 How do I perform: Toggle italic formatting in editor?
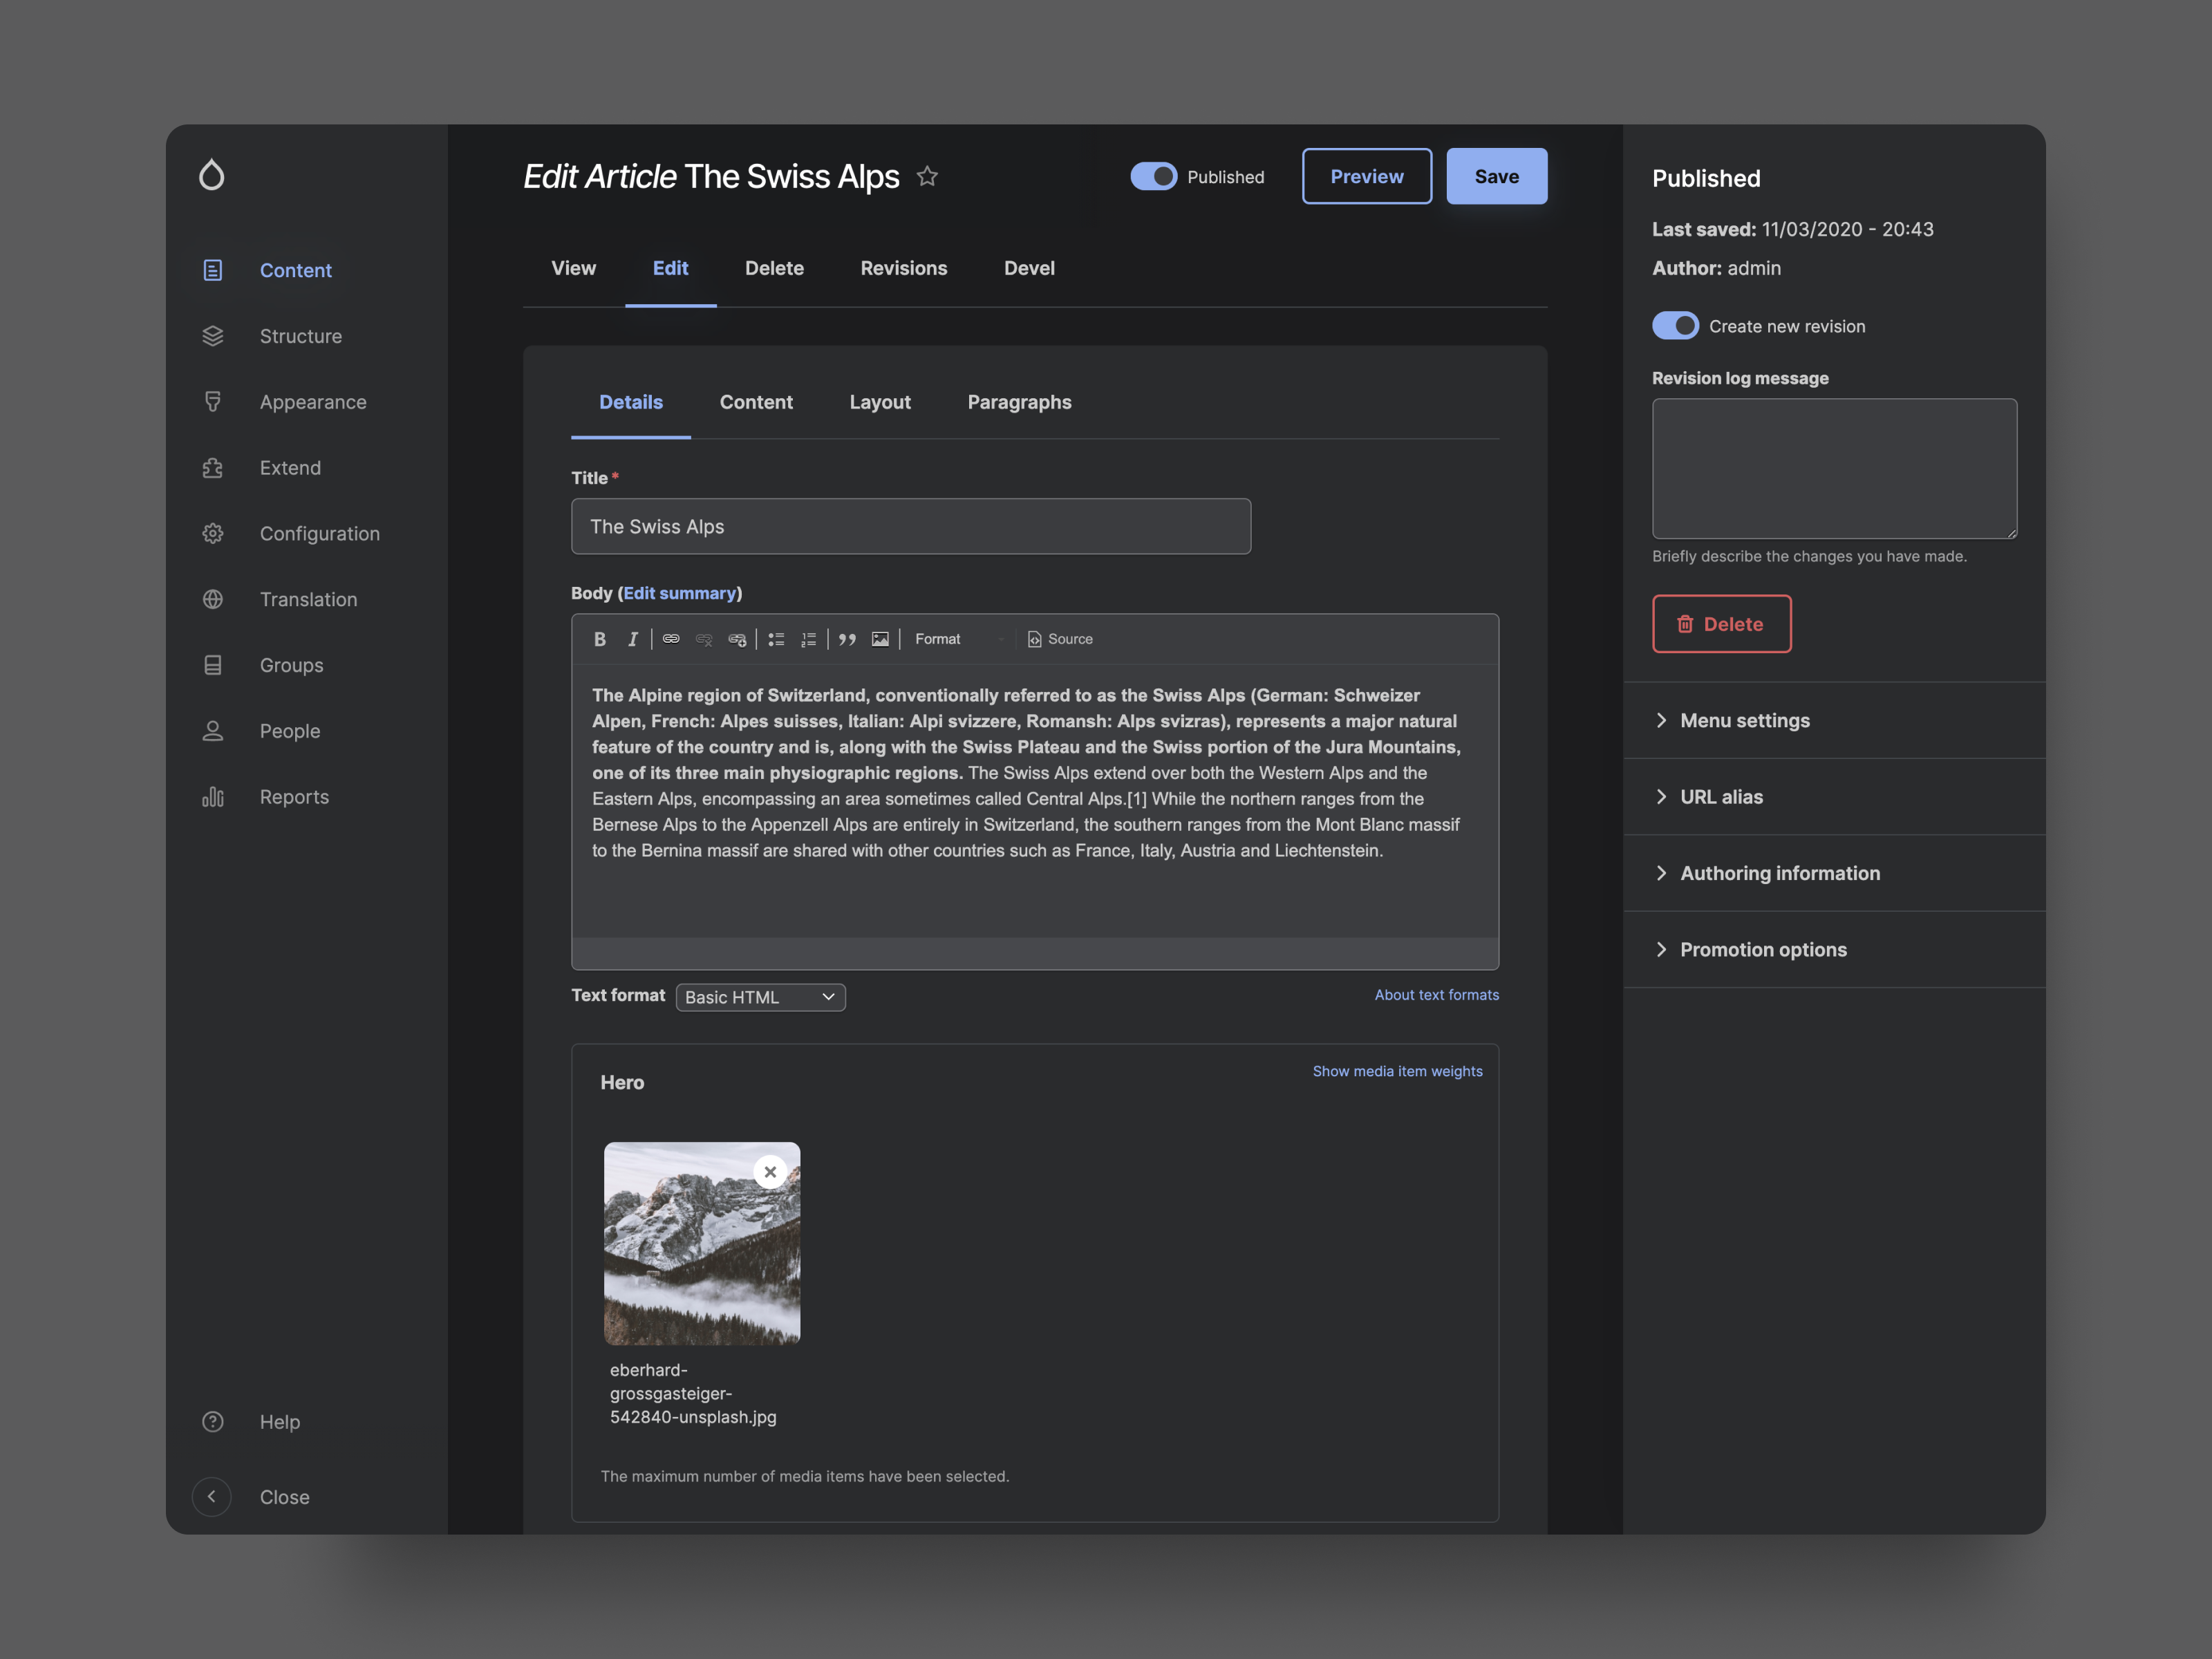(x=633, y=639)
